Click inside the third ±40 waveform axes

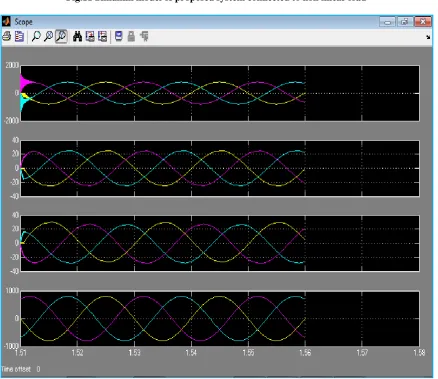220,243
